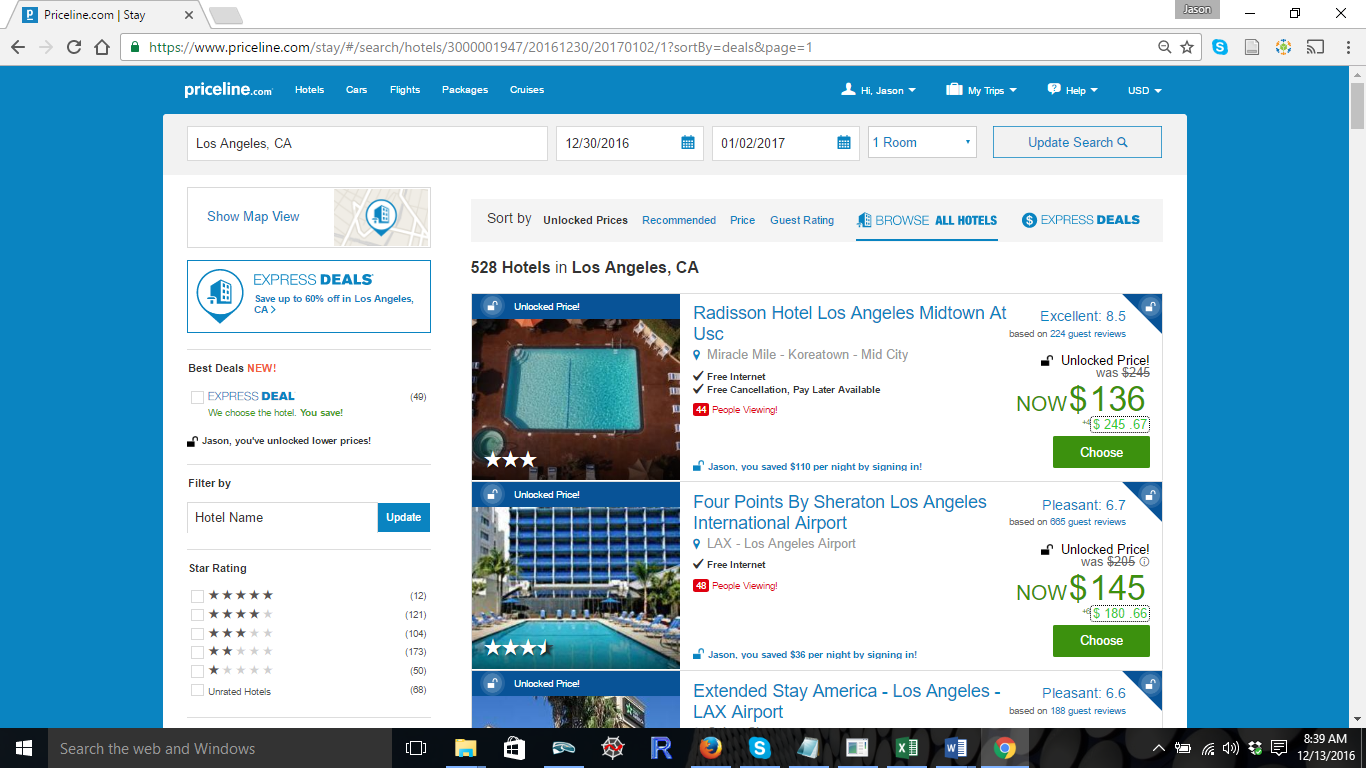This screenshot has height=768, width=1366.
Task: Open the Chrome three-dot menu
Action: point(1346,47)
